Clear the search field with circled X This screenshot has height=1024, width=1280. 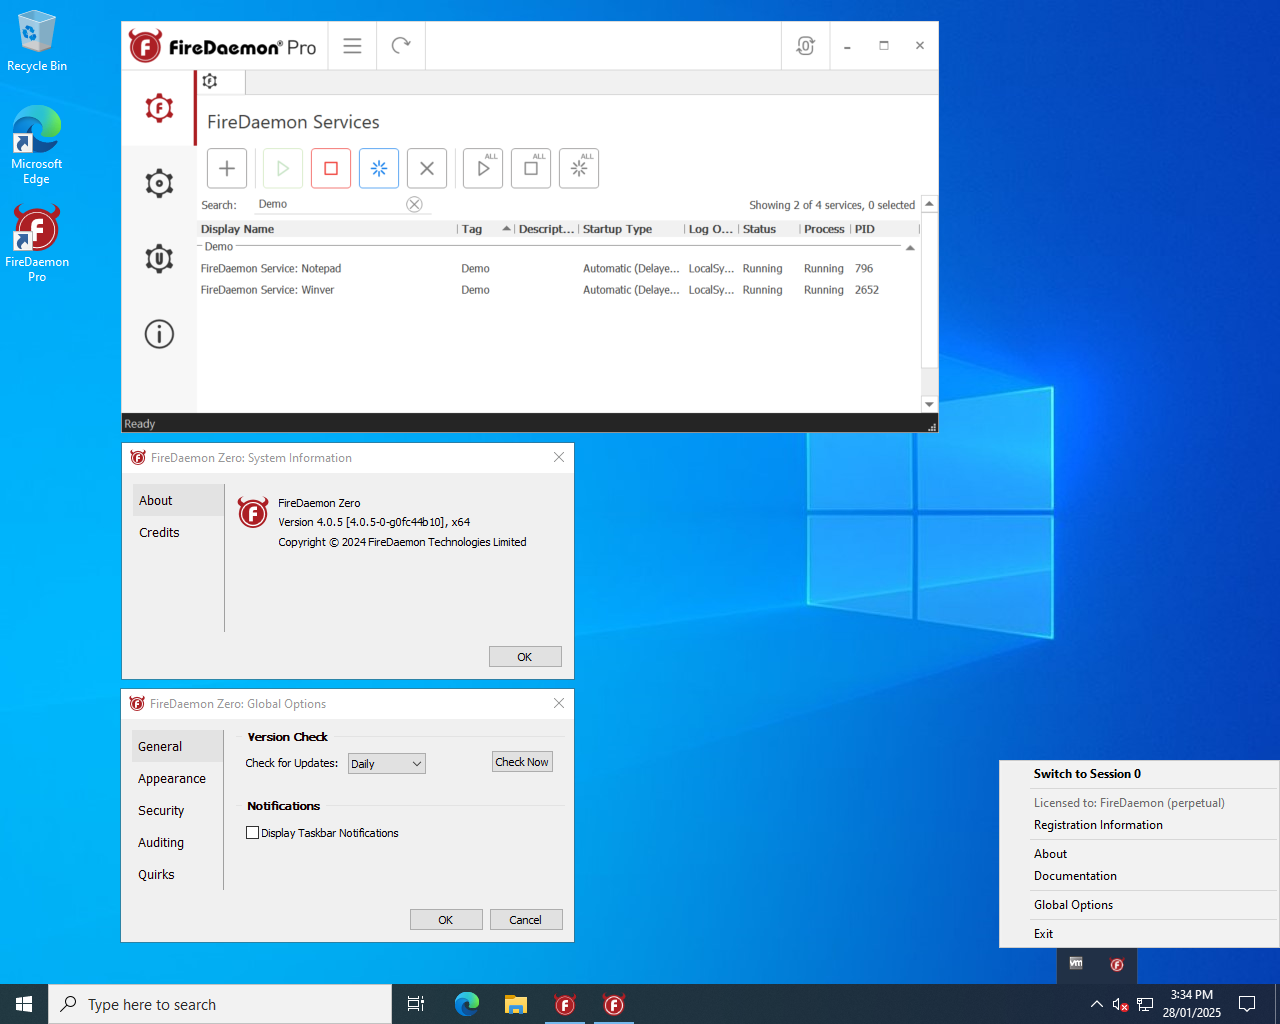[414, 204]
